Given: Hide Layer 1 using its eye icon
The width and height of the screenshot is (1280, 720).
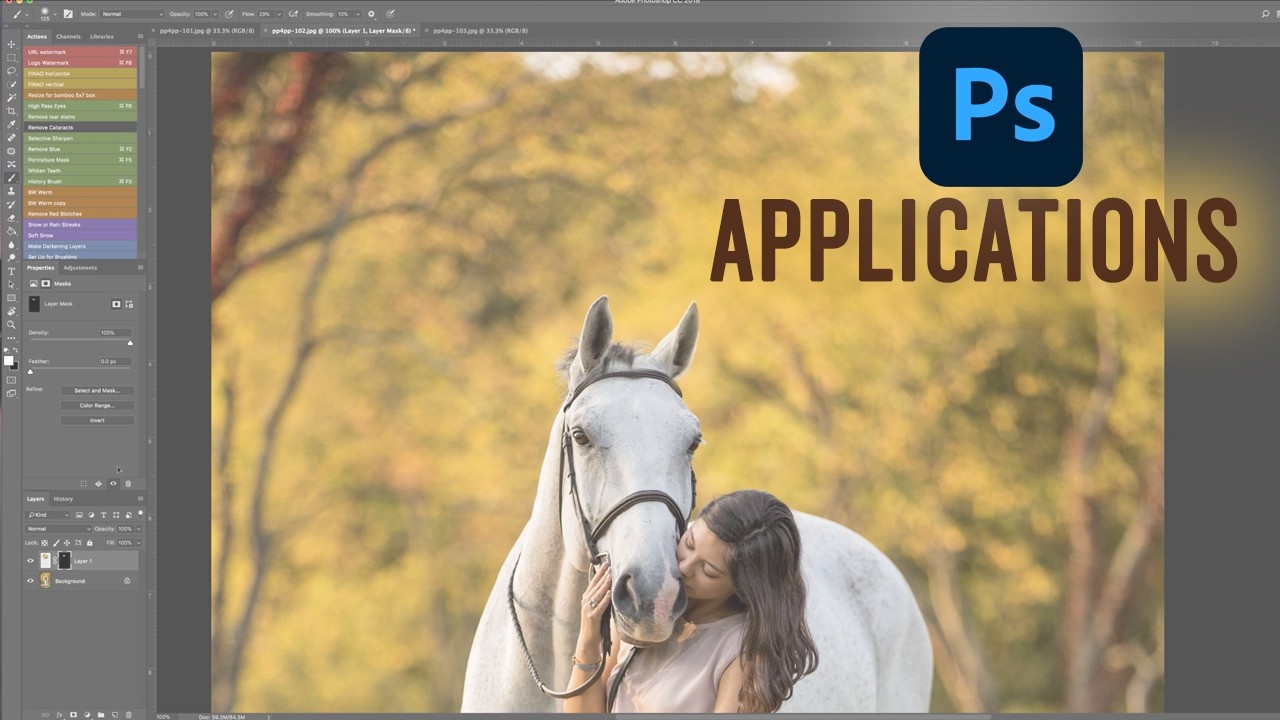Looking at the screenshot, I should [x=30, y=561].
